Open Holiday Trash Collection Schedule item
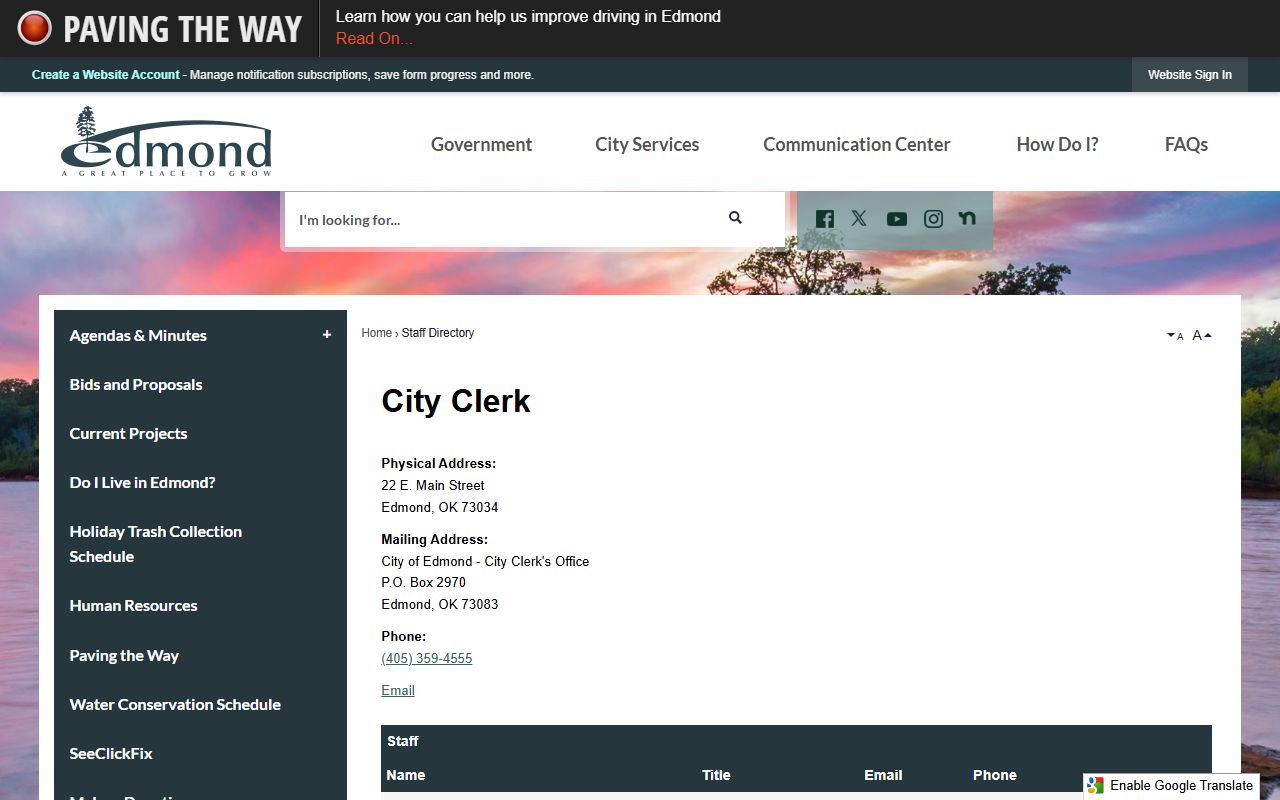The width and height of the screenshot is (1280, 800). (x=156, y=544)
